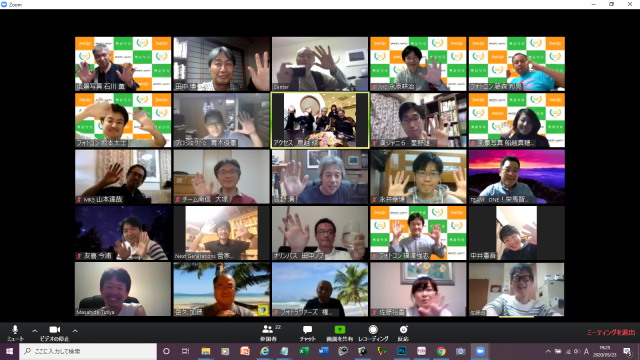Open Photoshop from the taskbar
Image resolution: width=640 pixels, height=360 pixels.
click(402, 351)
